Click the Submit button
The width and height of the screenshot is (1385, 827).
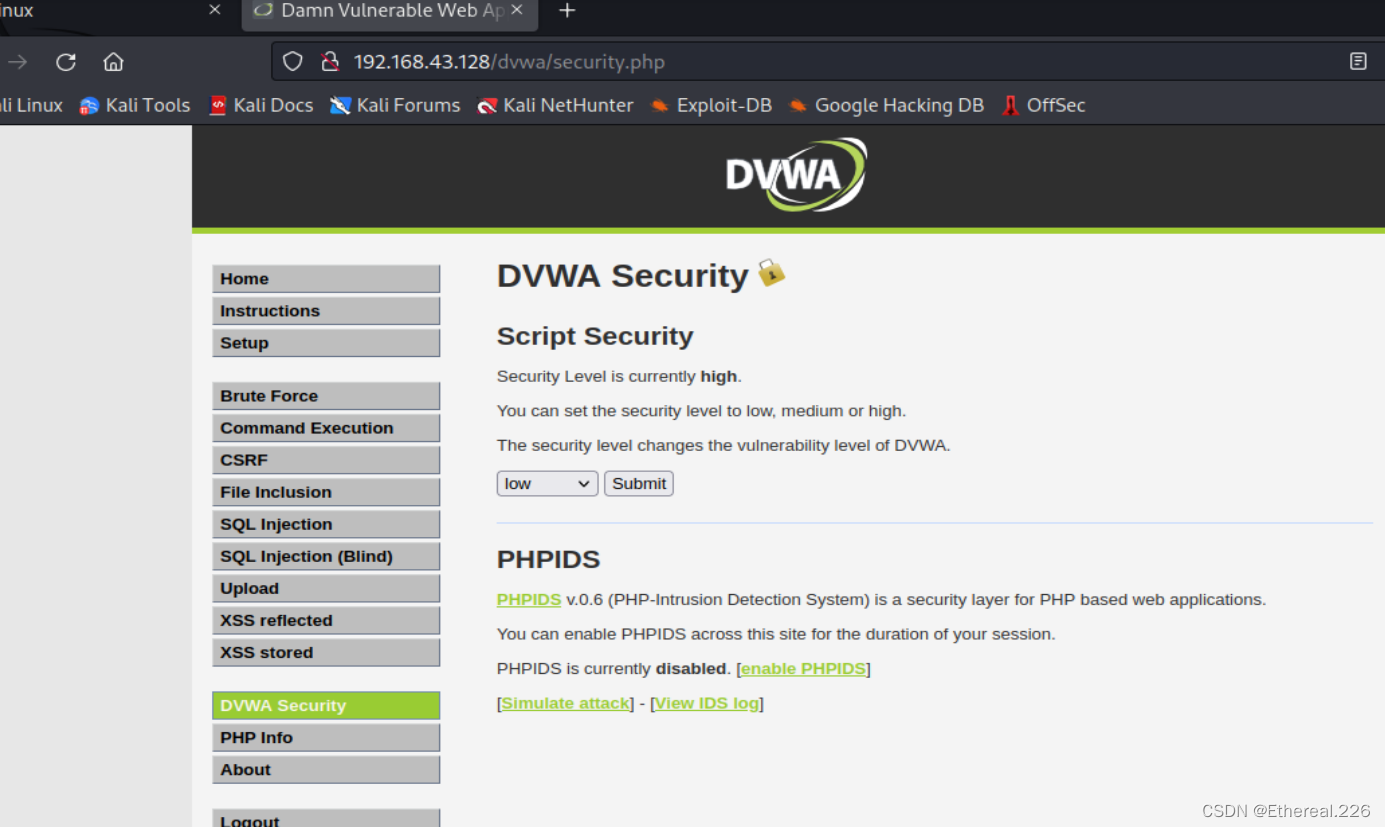639,484
